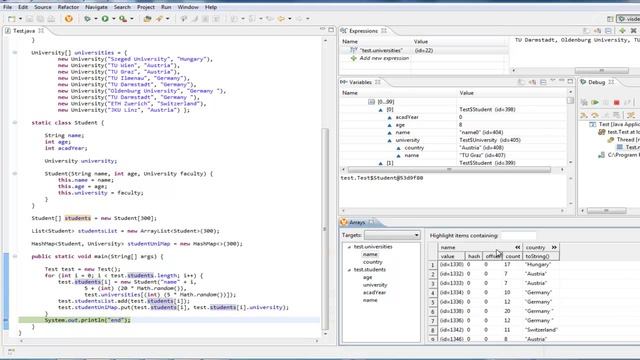The width and height of the screenshot is (640, 360).
Task: Select the "Switzerland" cell in Arrays table
Action: click(541, 330)
